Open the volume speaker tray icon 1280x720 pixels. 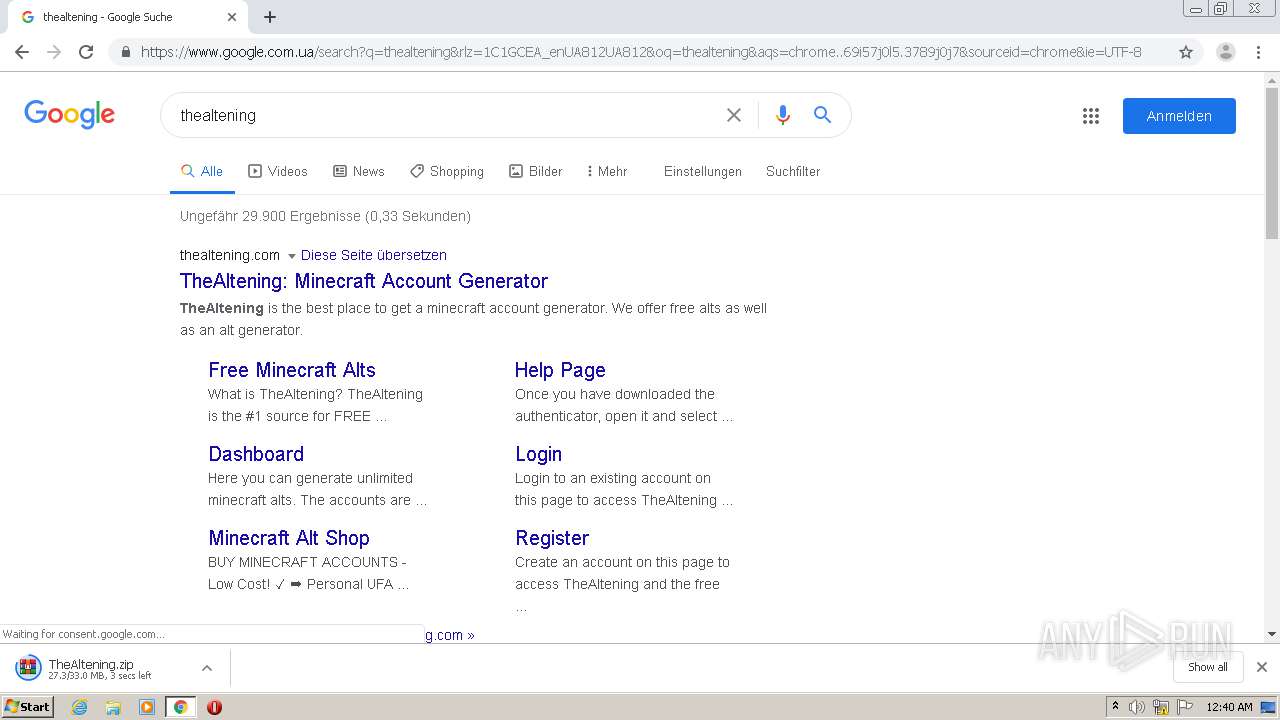pyautogui.click(x=1137, y=707)
